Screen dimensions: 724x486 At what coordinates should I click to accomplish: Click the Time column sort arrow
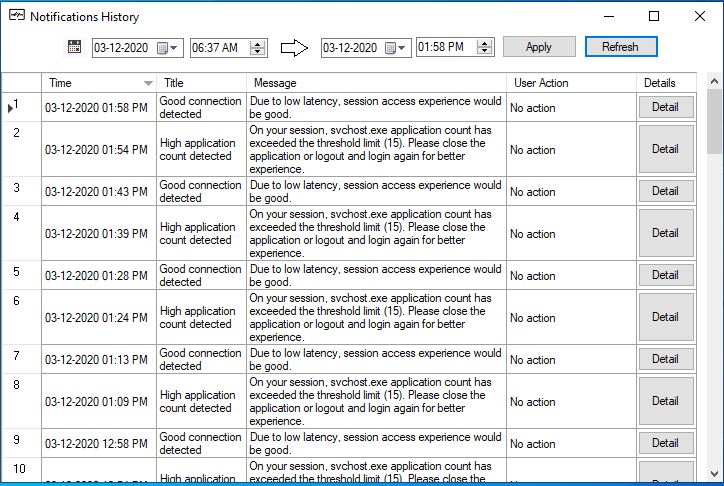(x=149, y=83)
